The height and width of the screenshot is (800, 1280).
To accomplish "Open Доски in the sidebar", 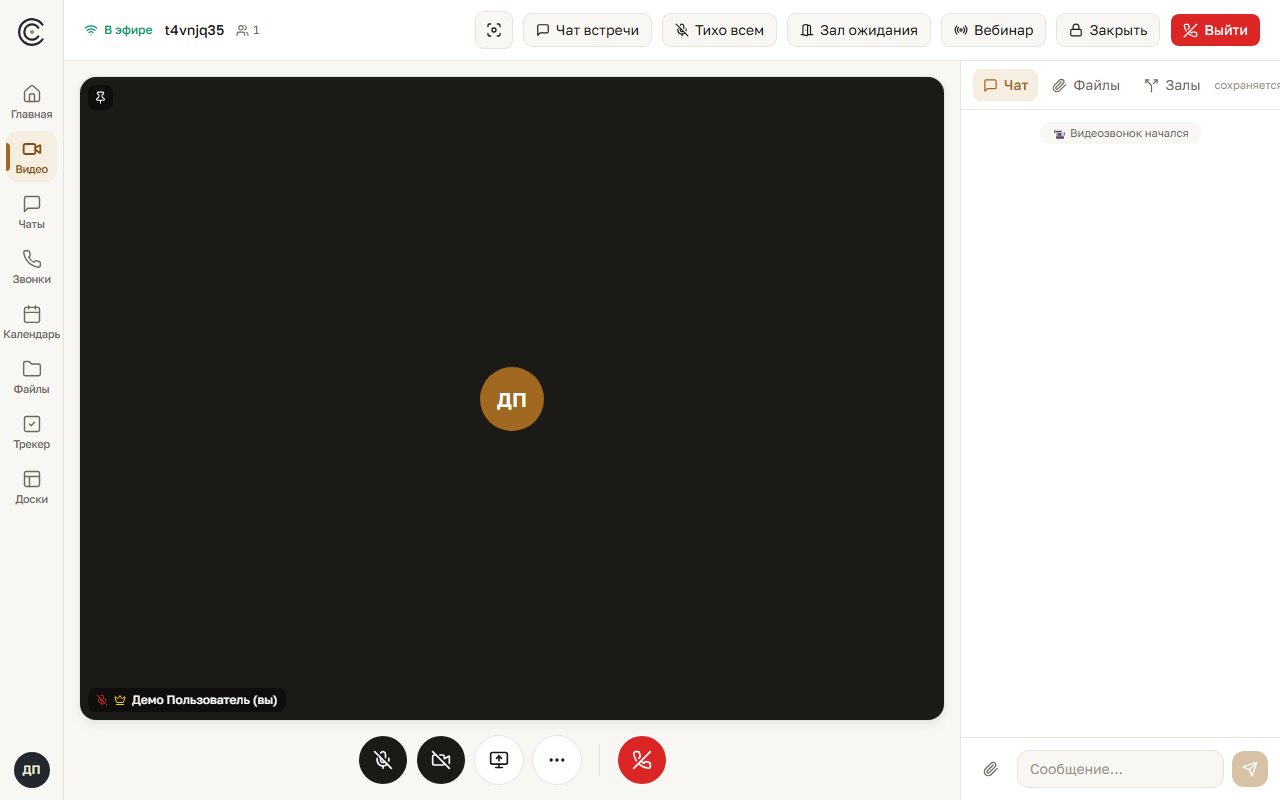I will click(32, 487).
